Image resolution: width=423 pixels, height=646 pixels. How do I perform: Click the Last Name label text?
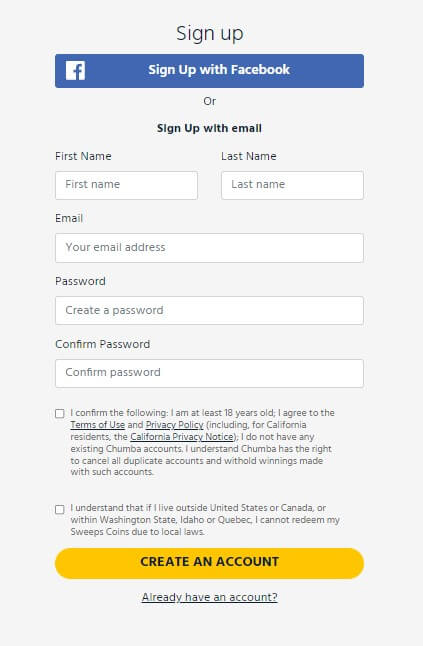click(249, 156)
